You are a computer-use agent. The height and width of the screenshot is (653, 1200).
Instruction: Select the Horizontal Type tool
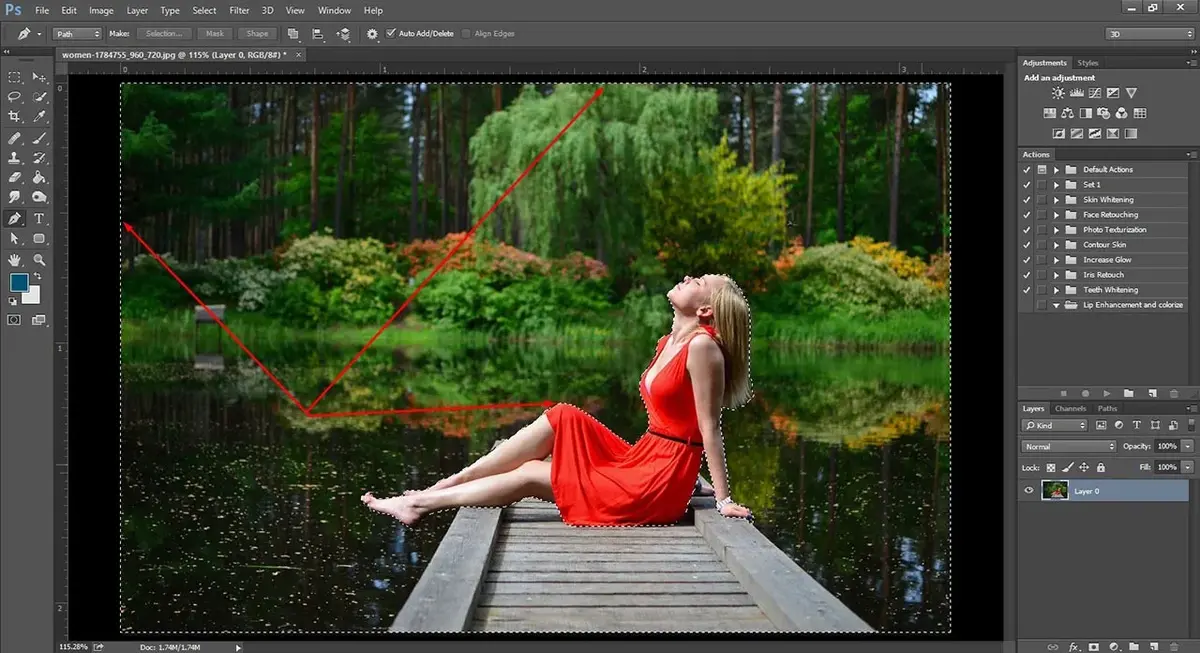[40, 218]
